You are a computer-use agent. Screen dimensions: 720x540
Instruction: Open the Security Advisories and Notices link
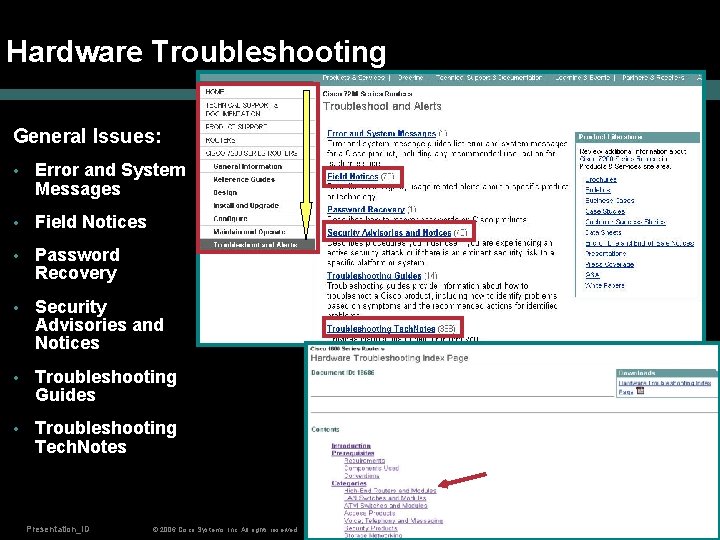(x=389, y=232)
